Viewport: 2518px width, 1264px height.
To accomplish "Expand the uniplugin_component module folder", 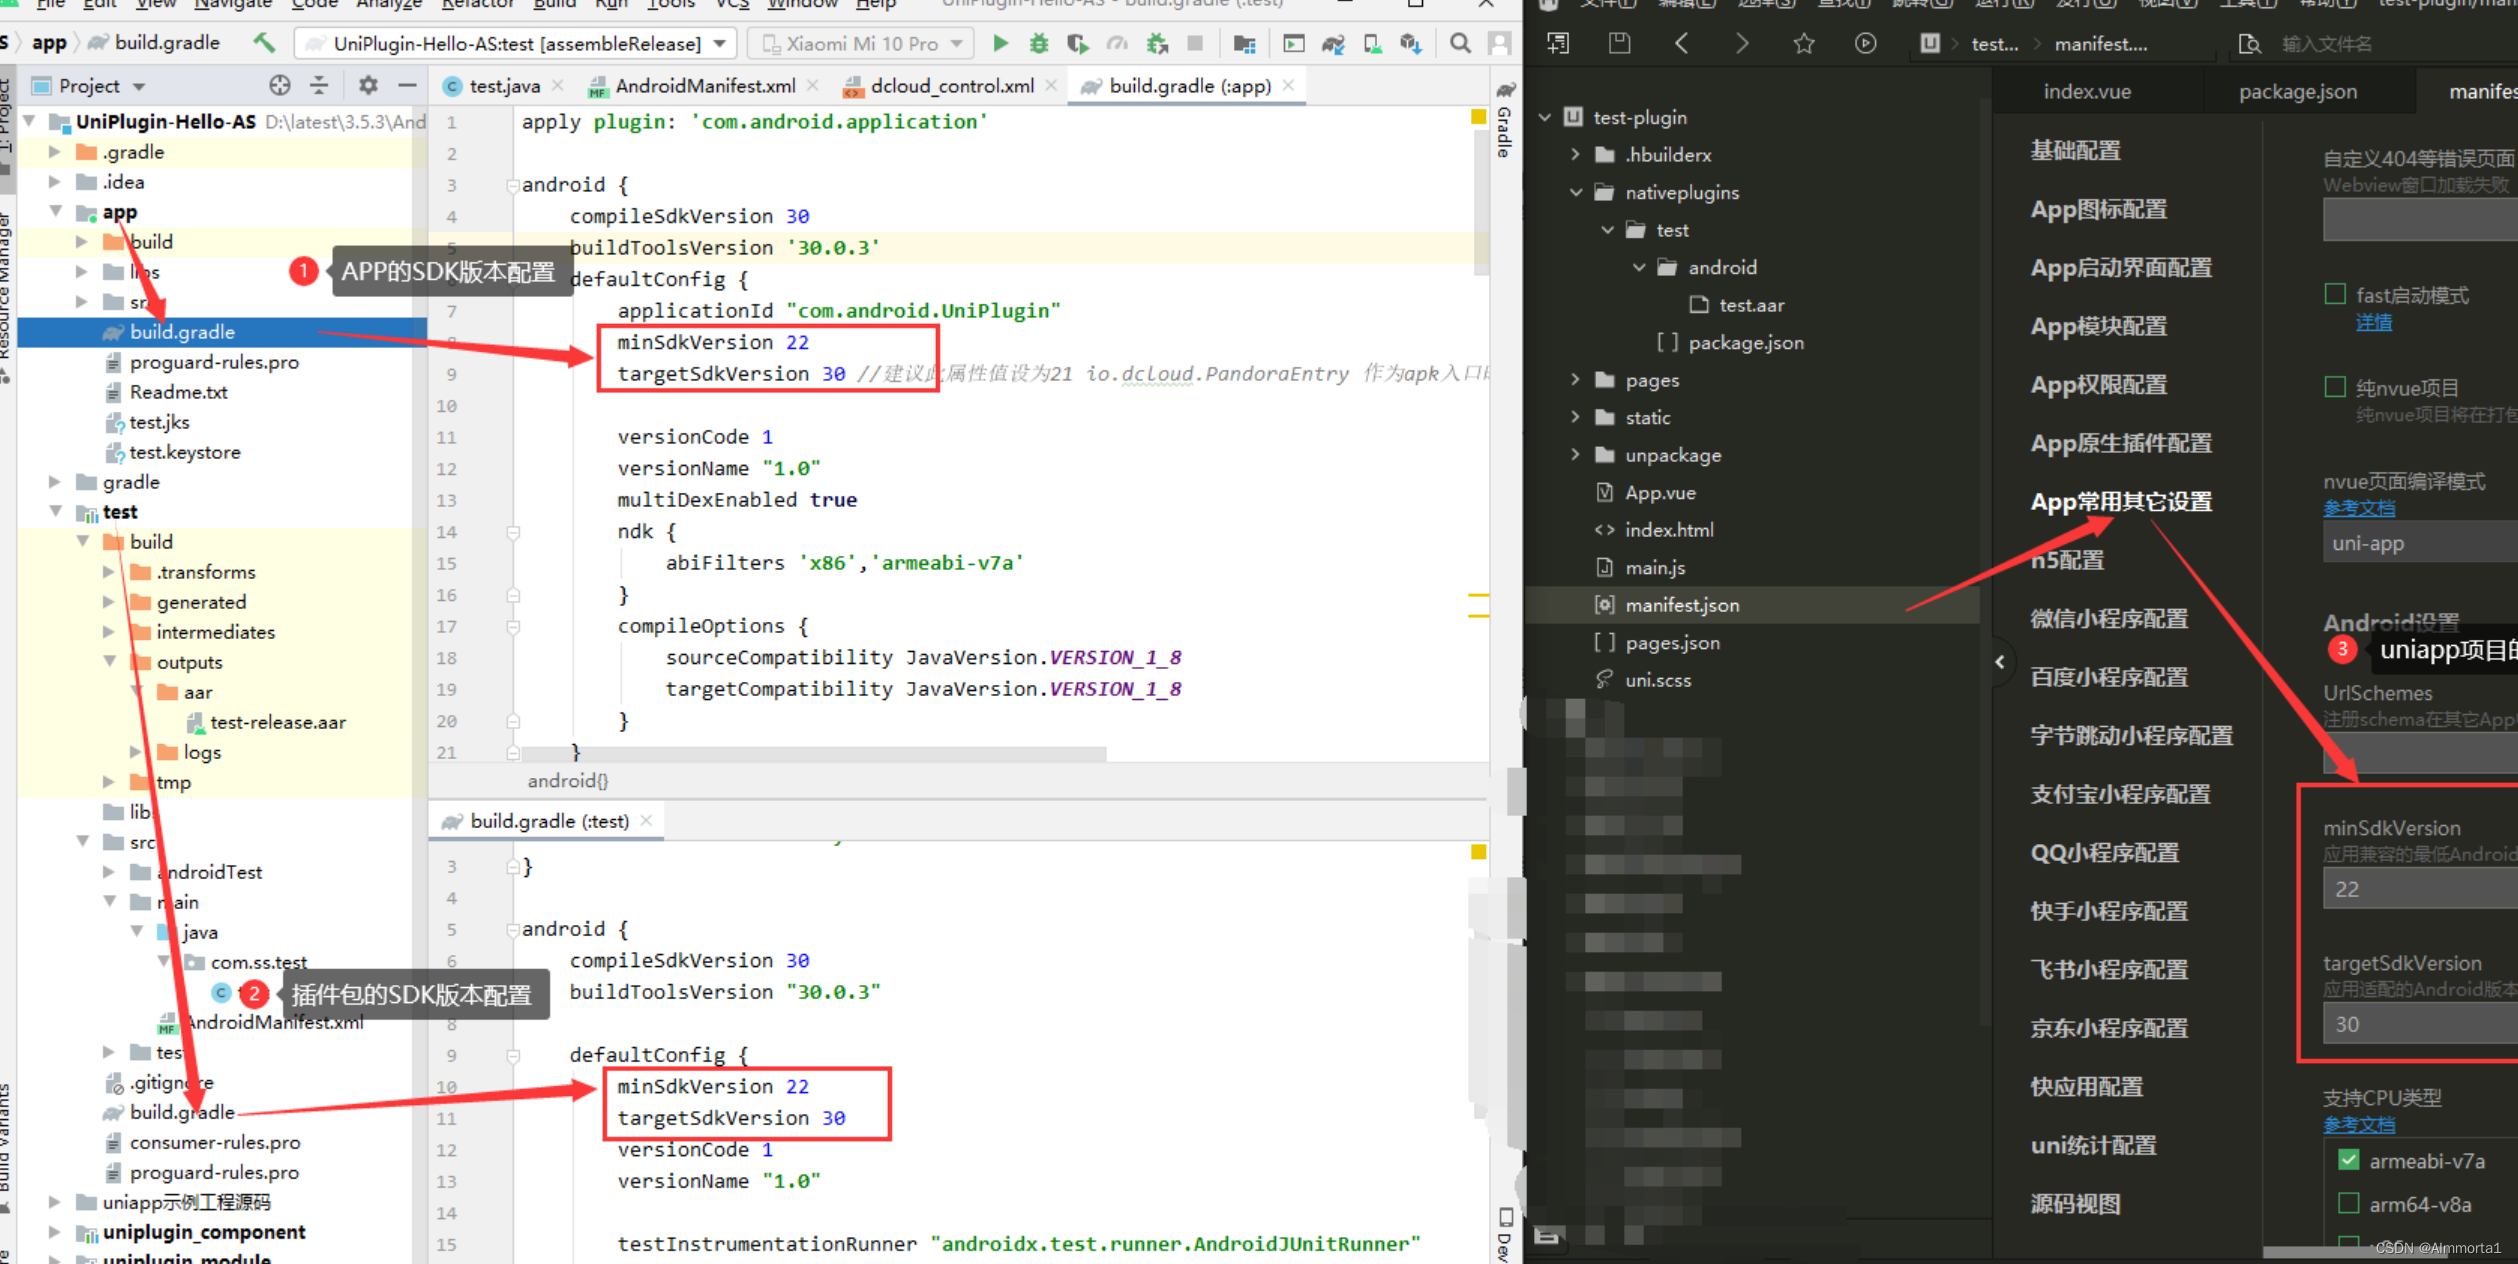I will pos(55,1232).
